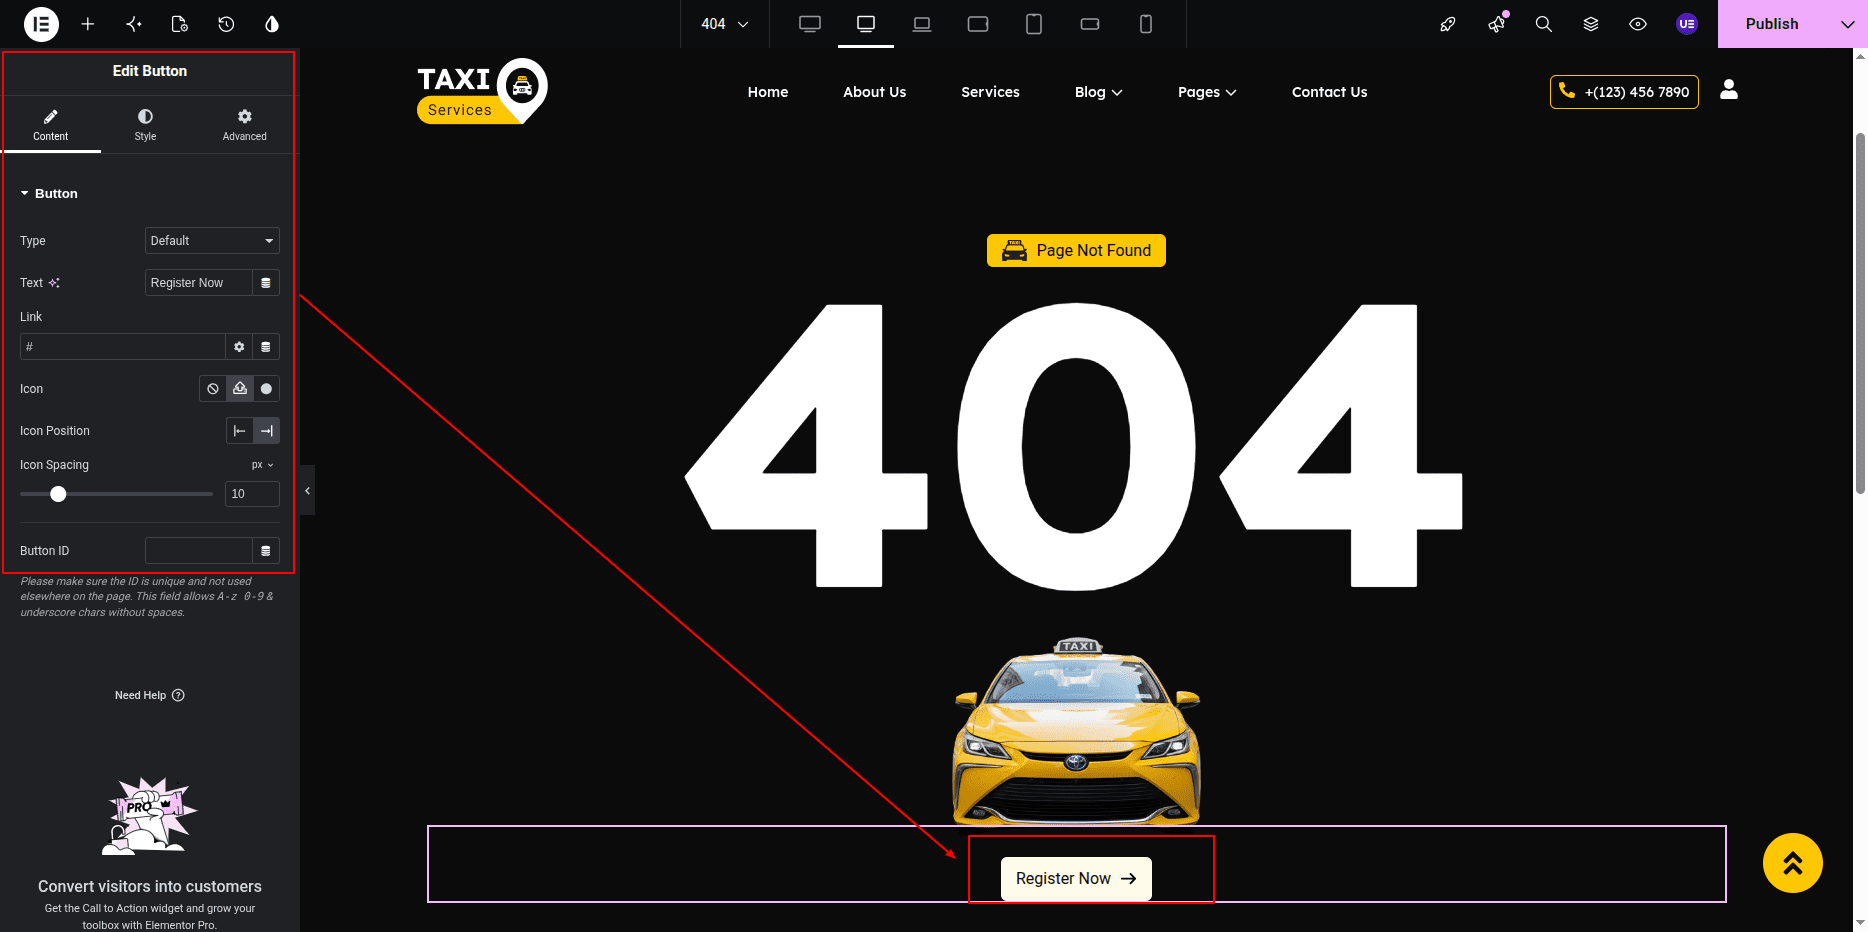Viewport: 1868px width, 932px height.
Task: Open site settings sliders icon
Action: [134, 24]
